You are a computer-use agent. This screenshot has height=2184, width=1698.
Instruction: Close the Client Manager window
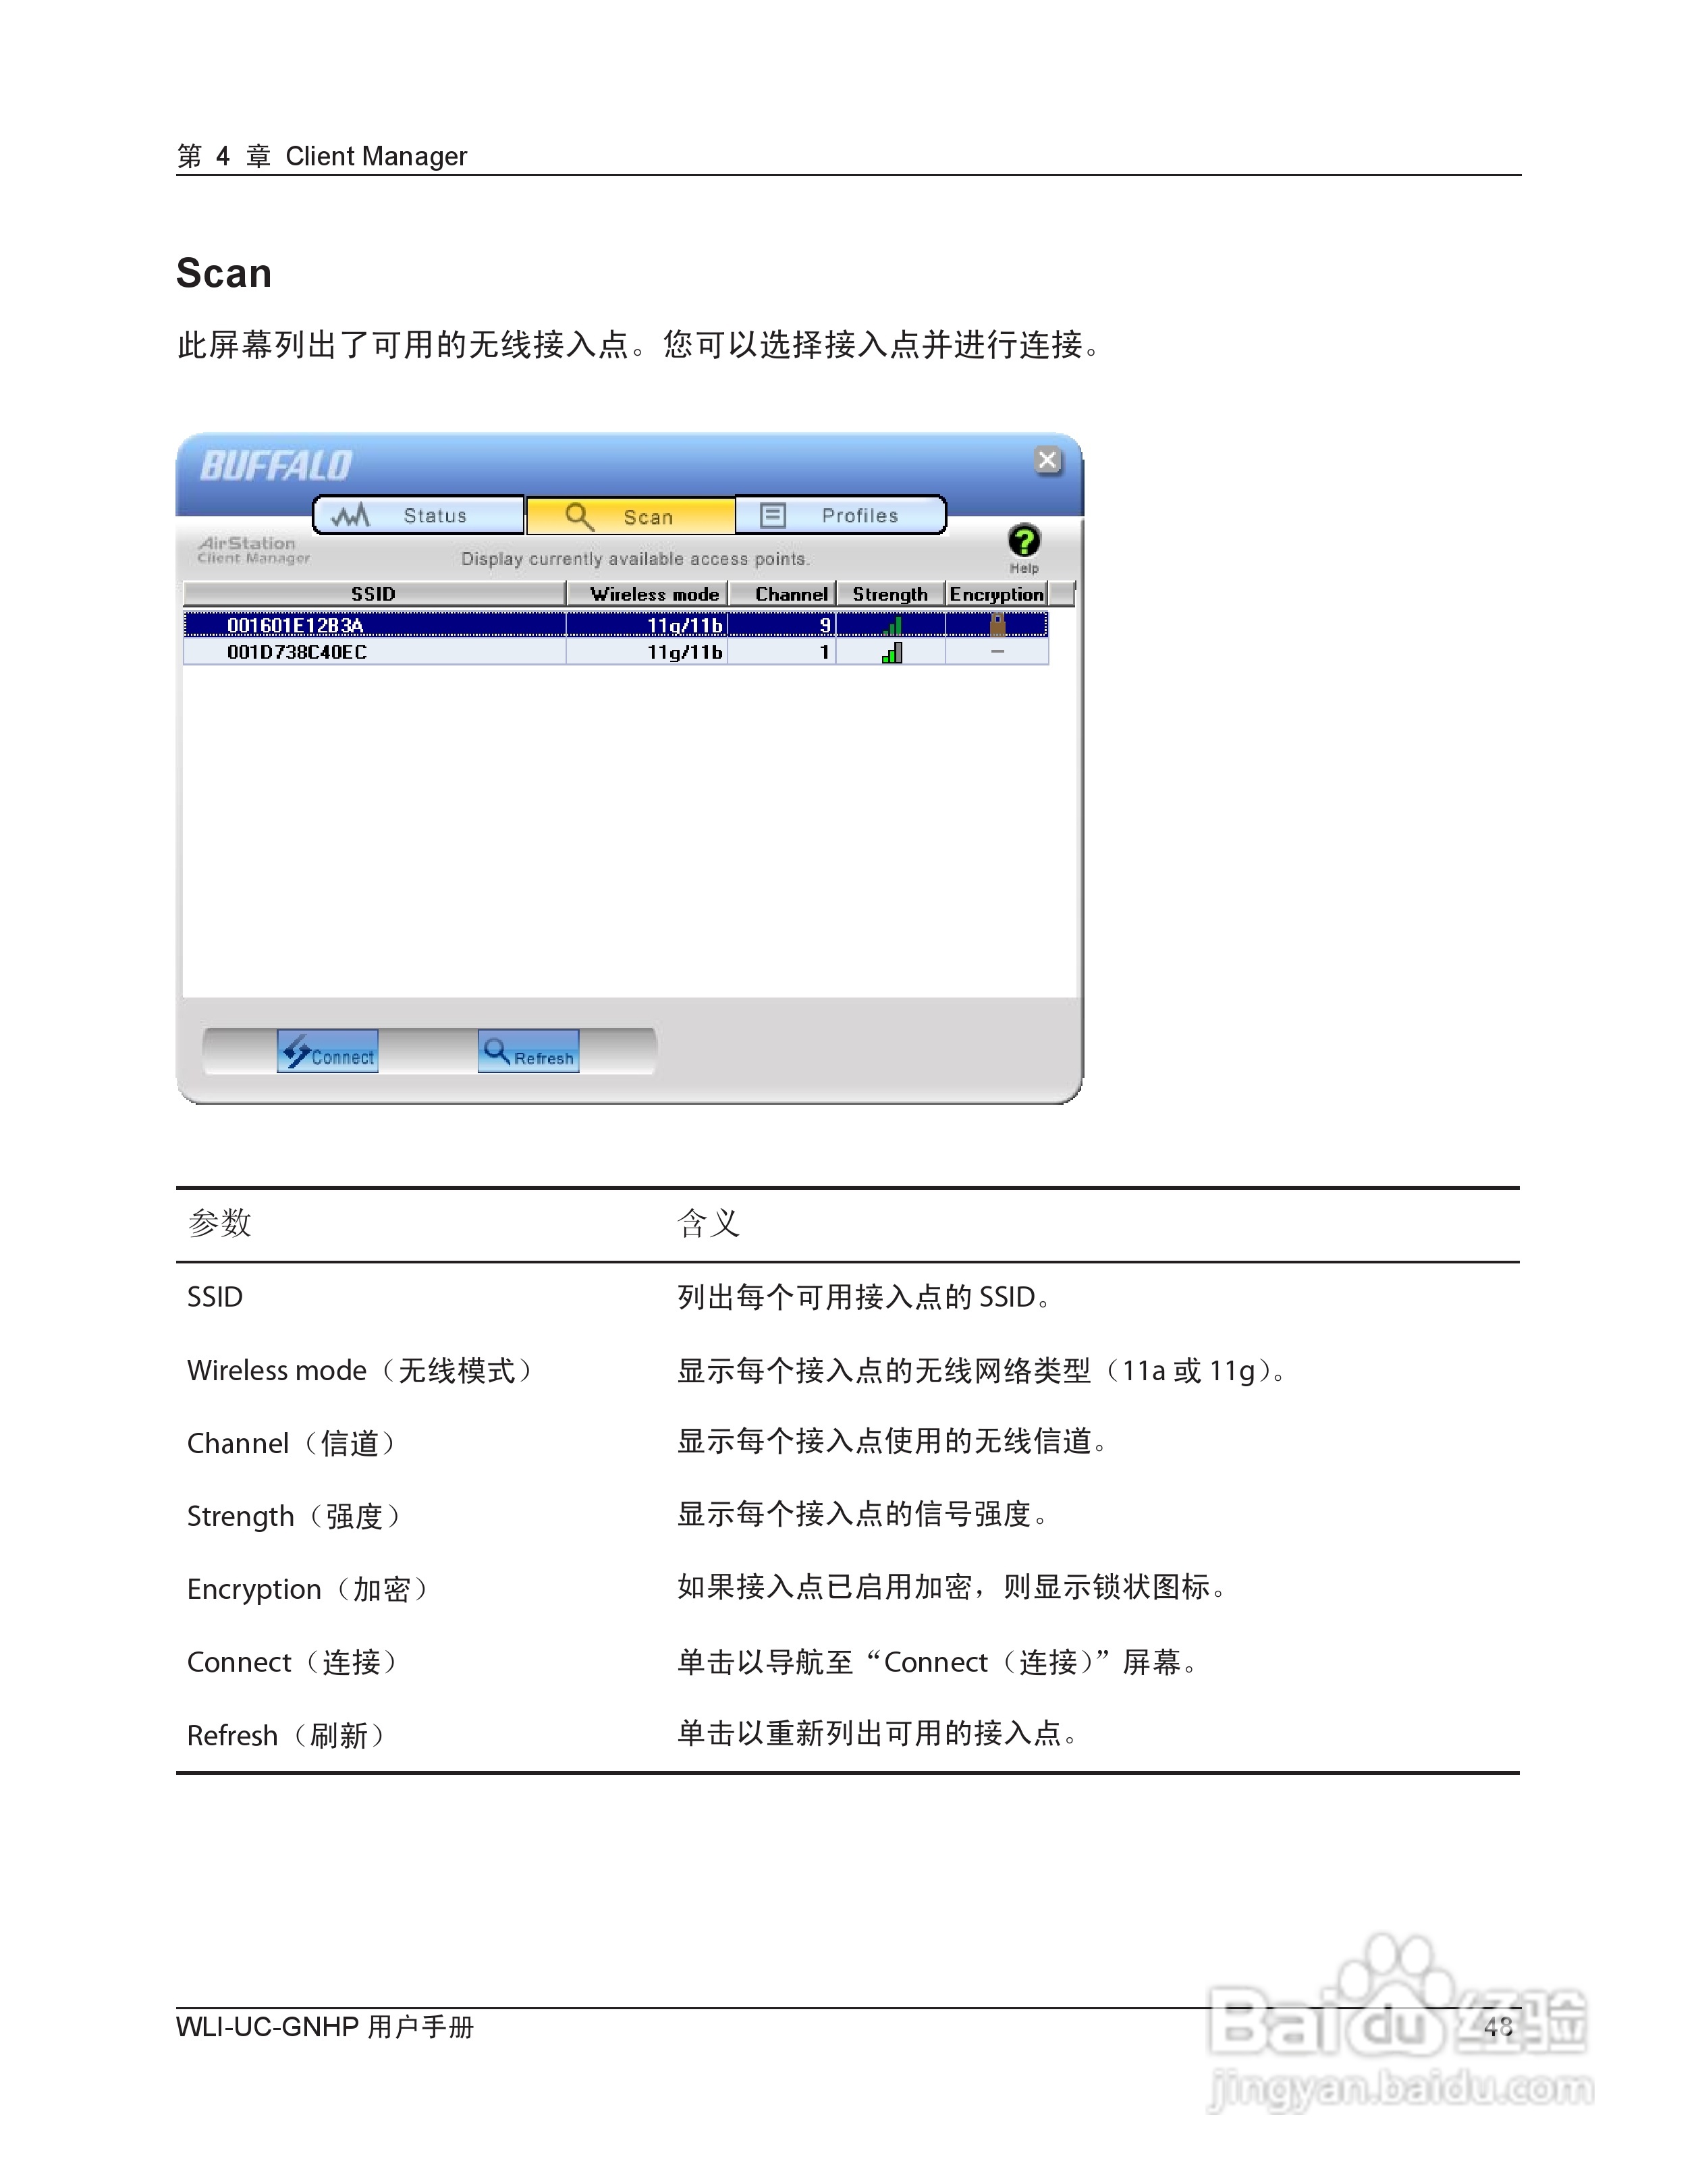[1047, 459]
